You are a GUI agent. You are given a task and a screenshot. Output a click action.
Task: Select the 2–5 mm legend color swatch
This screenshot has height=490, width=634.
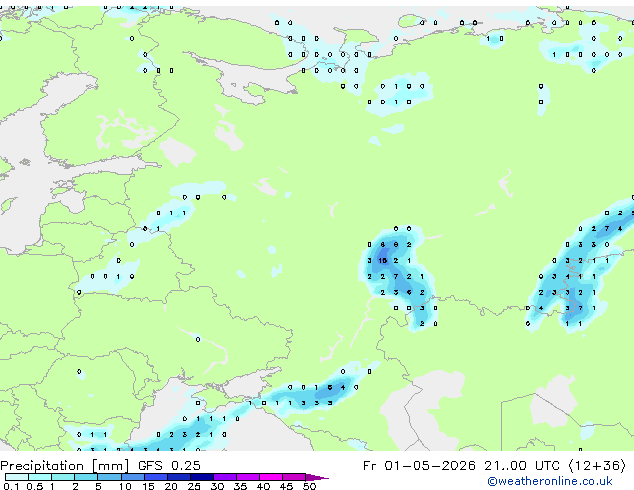tap(86, 477)
